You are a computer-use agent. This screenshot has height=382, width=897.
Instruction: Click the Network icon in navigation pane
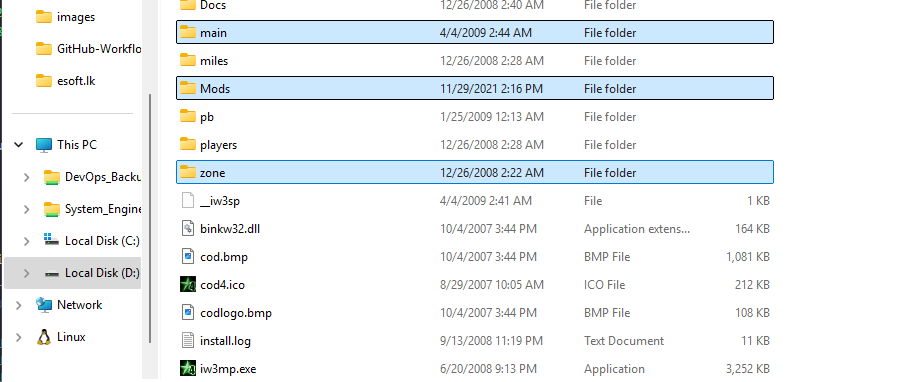point(43,305)
